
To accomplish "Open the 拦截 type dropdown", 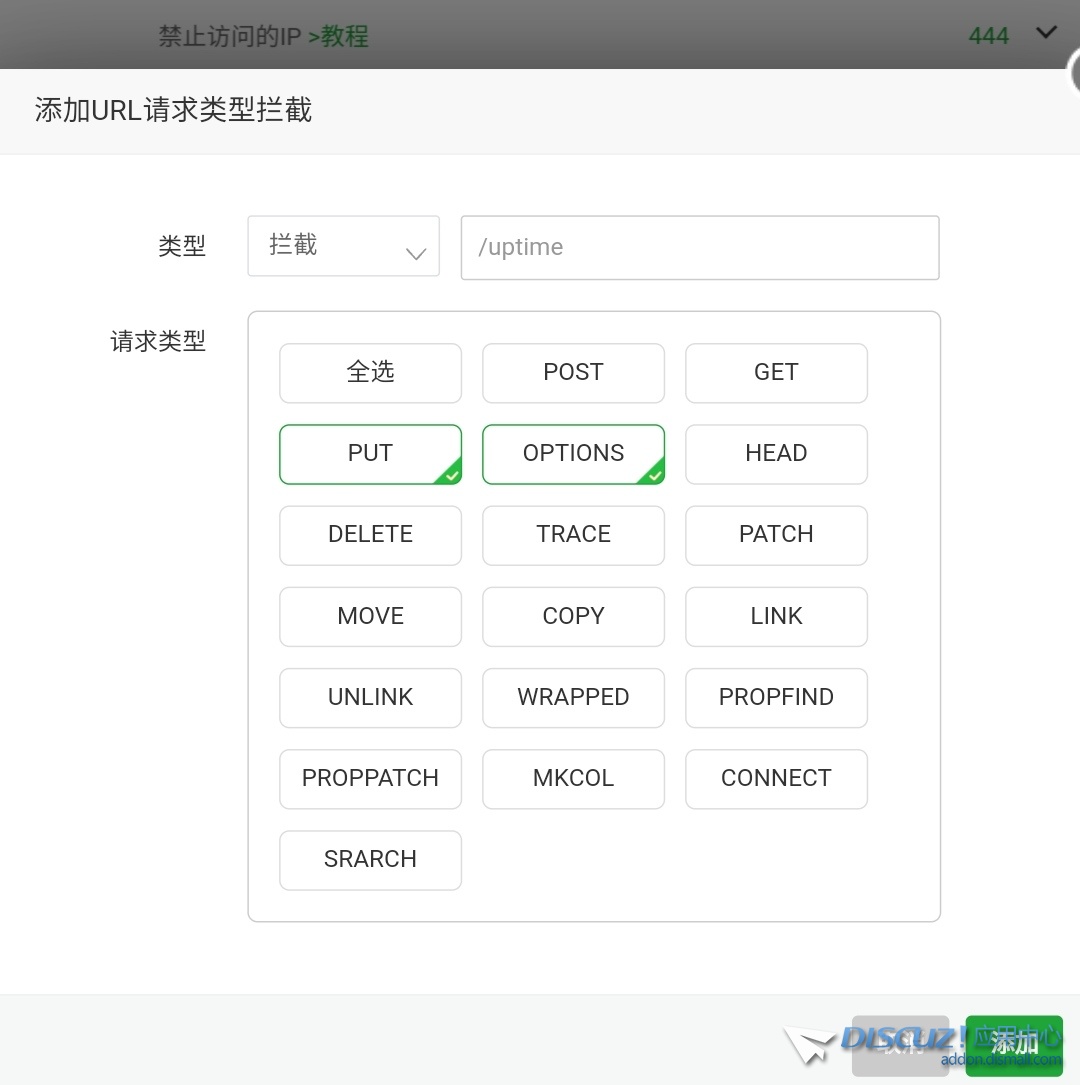I will pos(343,246).
